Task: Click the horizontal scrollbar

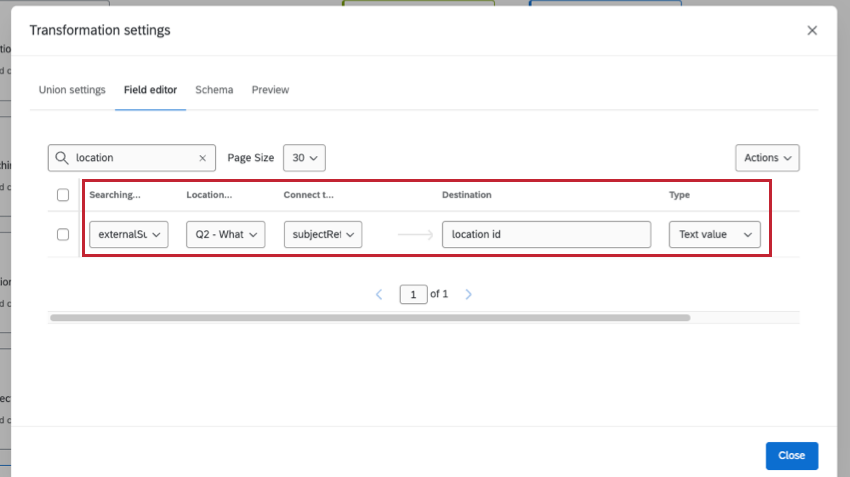Action: coord(370,318)
